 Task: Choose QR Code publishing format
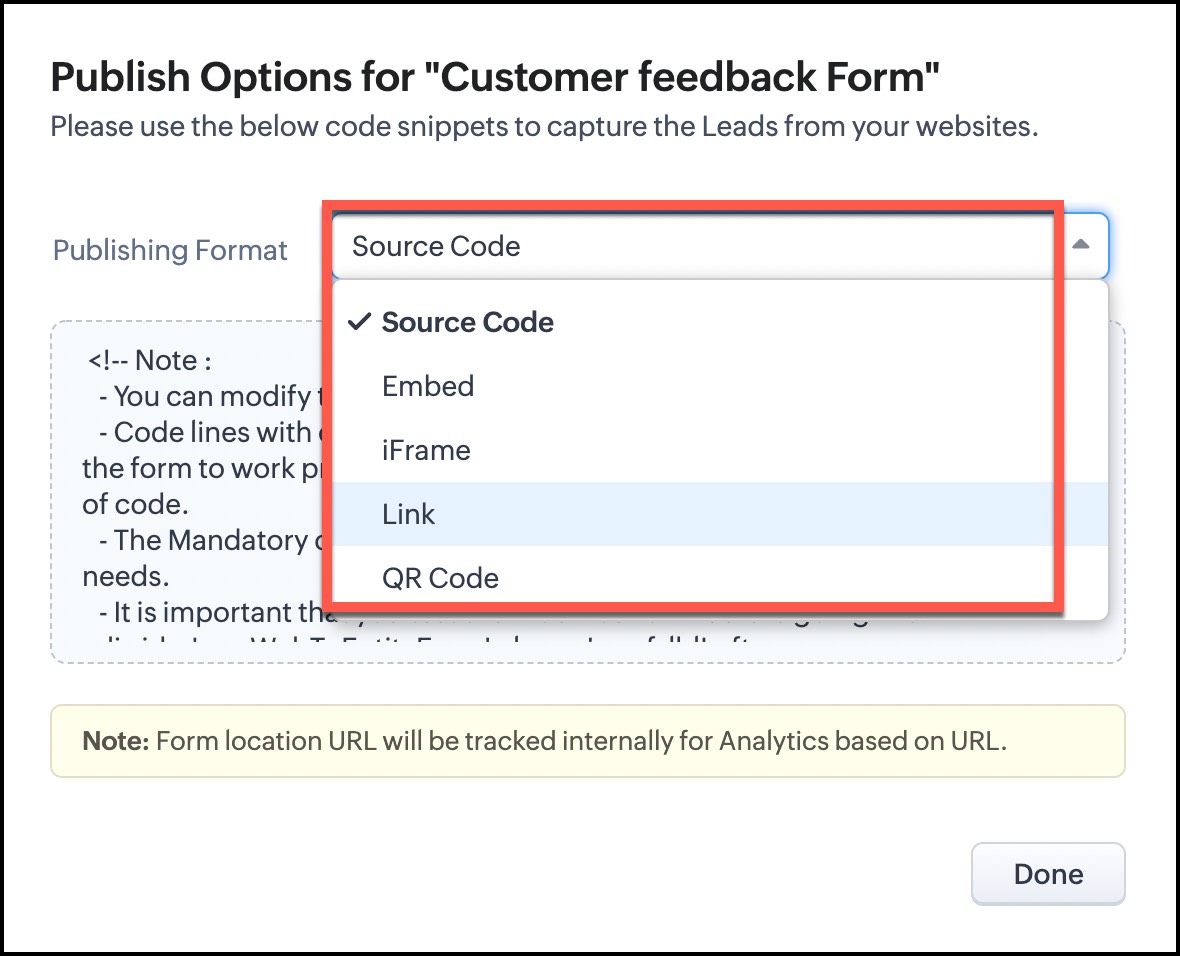click(440, 578)
